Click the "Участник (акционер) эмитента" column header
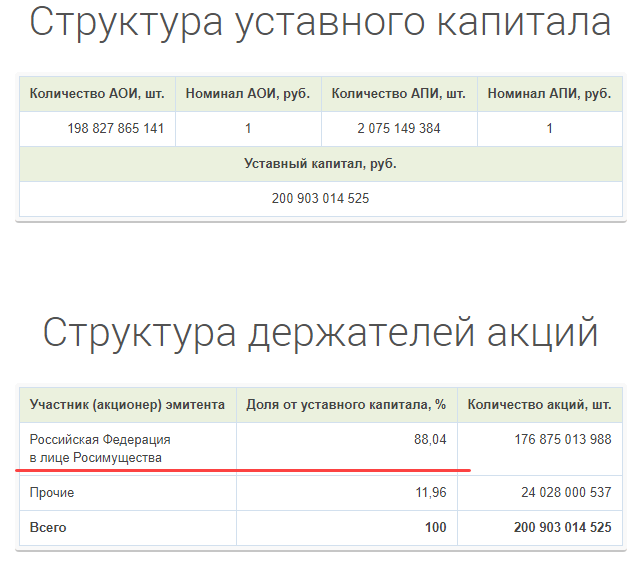The image size is (642, 570). pos(127,405)
